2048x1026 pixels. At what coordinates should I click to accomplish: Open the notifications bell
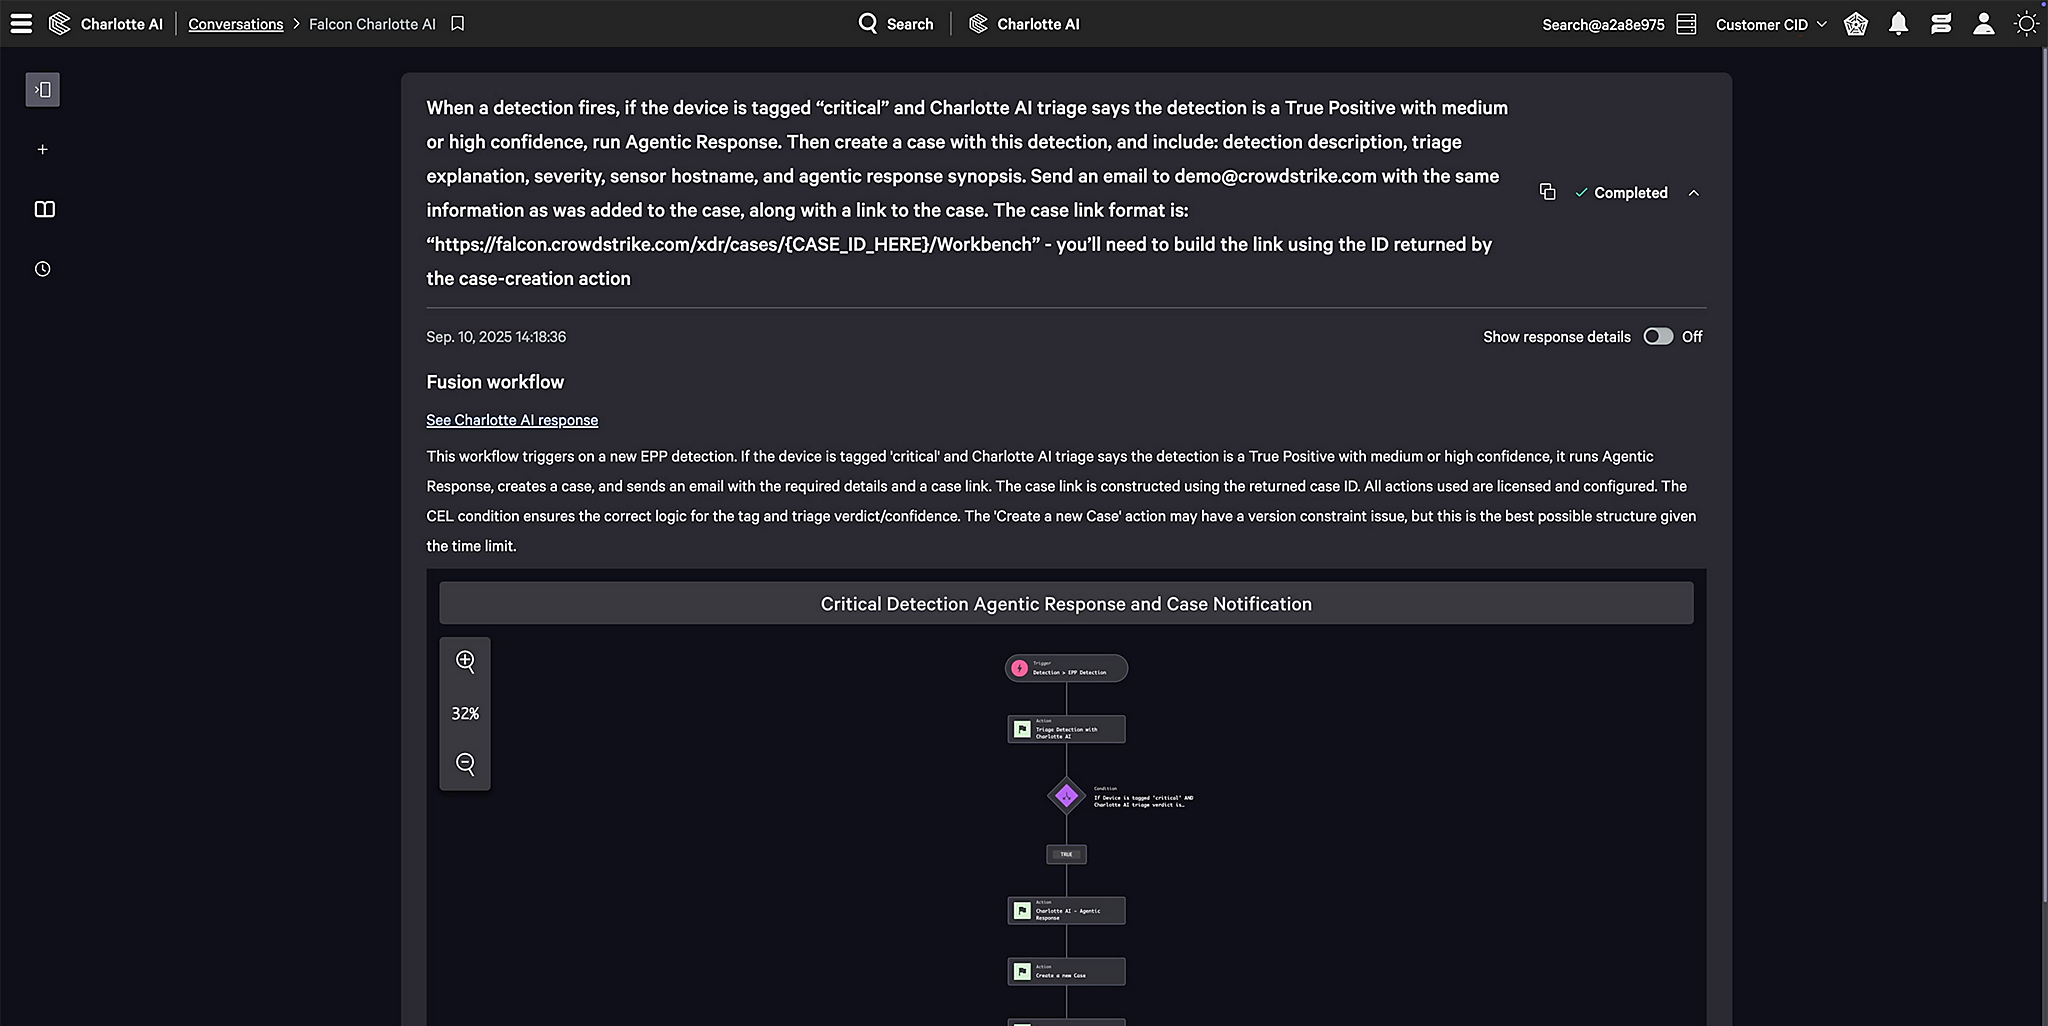coord(1898,24)
